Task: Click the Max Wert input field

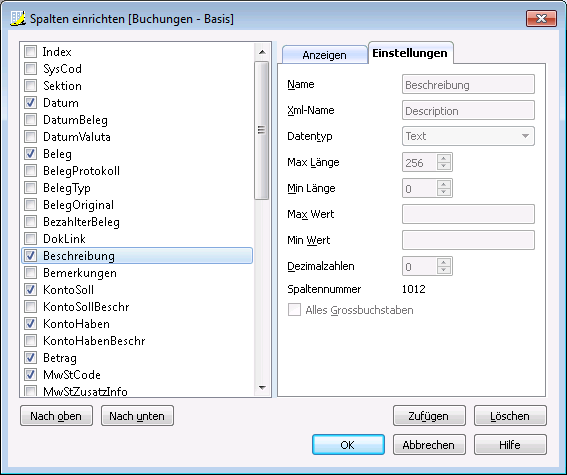Action: pyautogui.click(x=468, y=214)
